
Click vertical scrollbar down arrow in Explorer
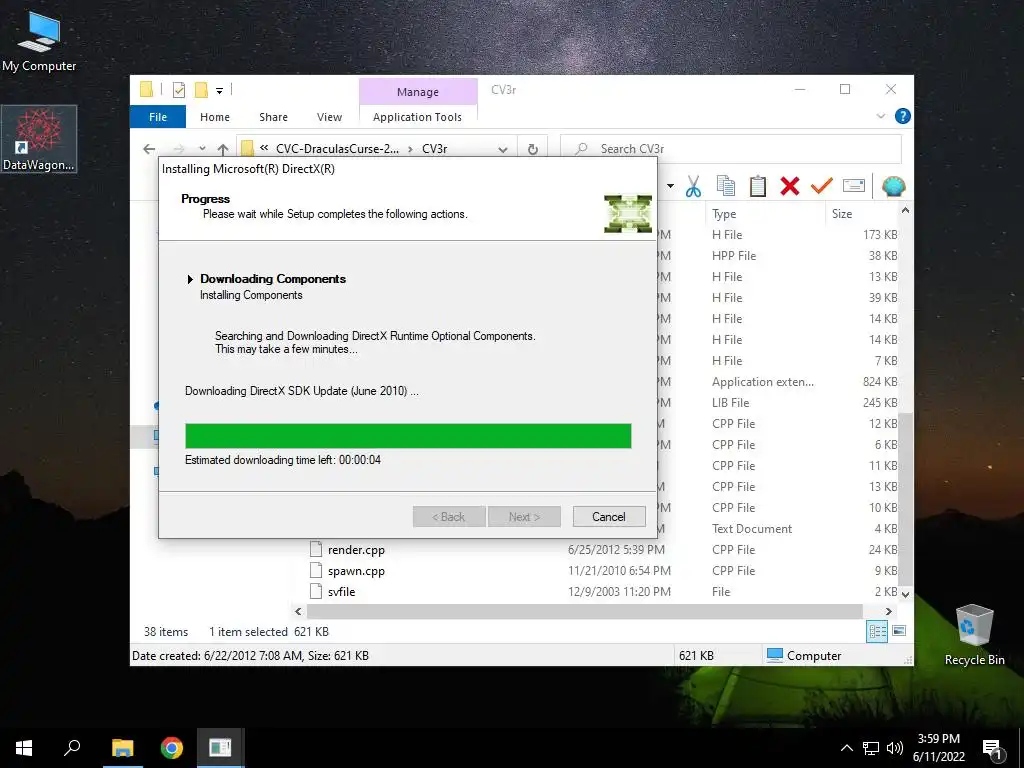point(905,594)
